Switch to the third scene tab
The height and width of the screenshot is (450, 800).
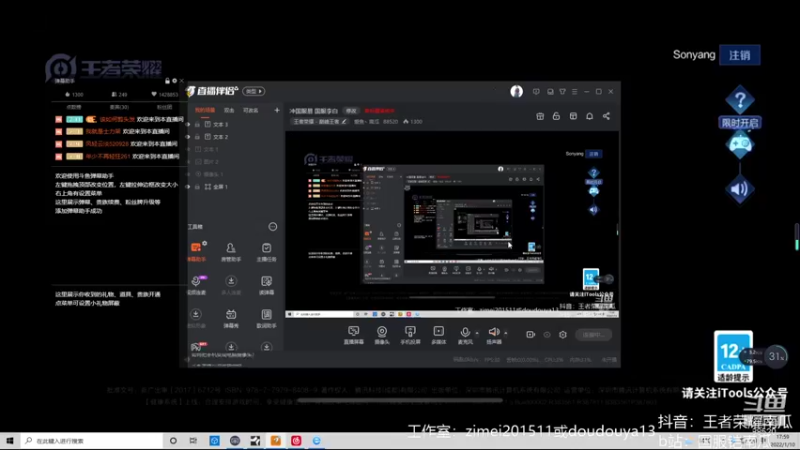251,110
